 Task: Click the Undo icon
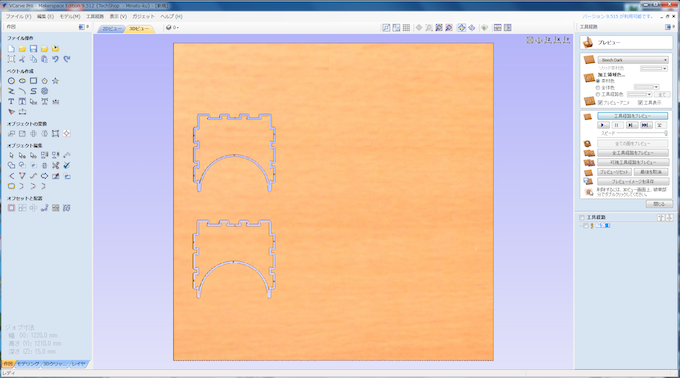pyautogui.click(x=56, y=59)
